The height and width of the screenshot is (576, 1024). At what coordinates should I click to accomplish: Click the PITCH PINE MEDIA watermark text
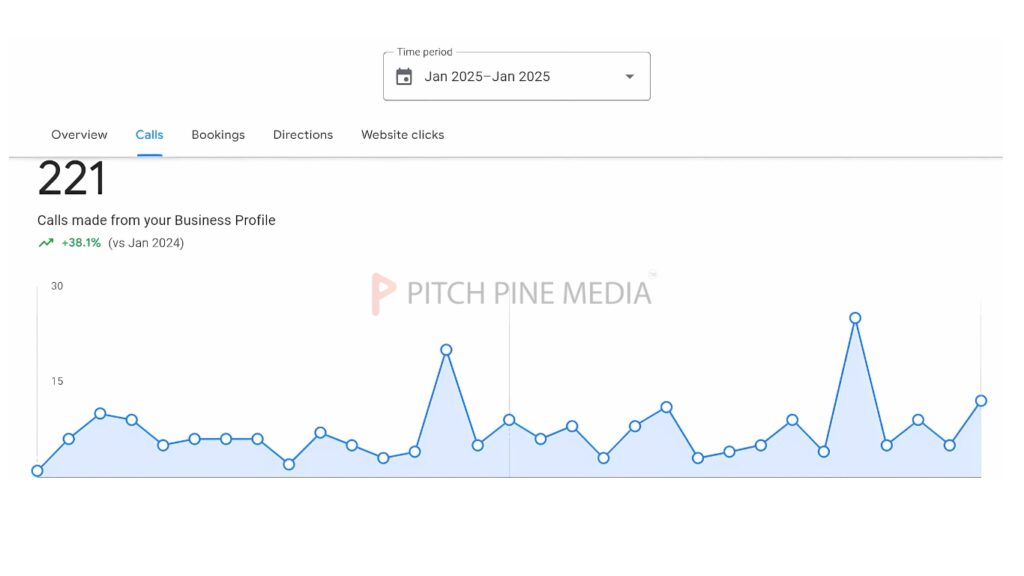[529, 293]
